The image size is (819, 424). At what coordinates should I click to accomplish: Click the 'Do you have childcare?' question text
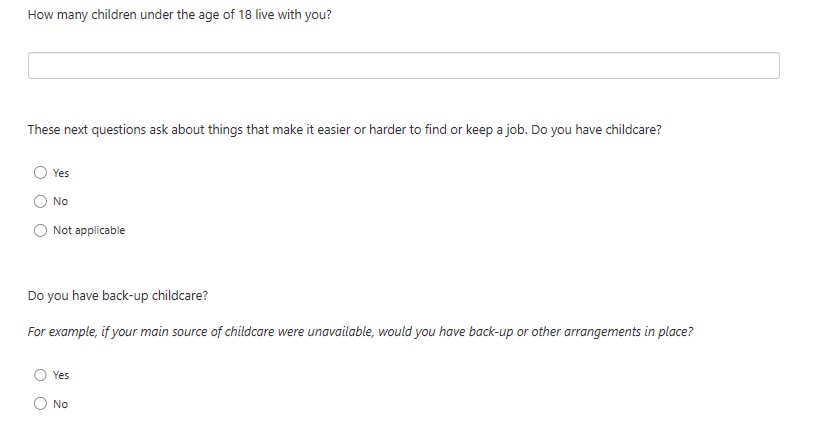pos(597,130)
